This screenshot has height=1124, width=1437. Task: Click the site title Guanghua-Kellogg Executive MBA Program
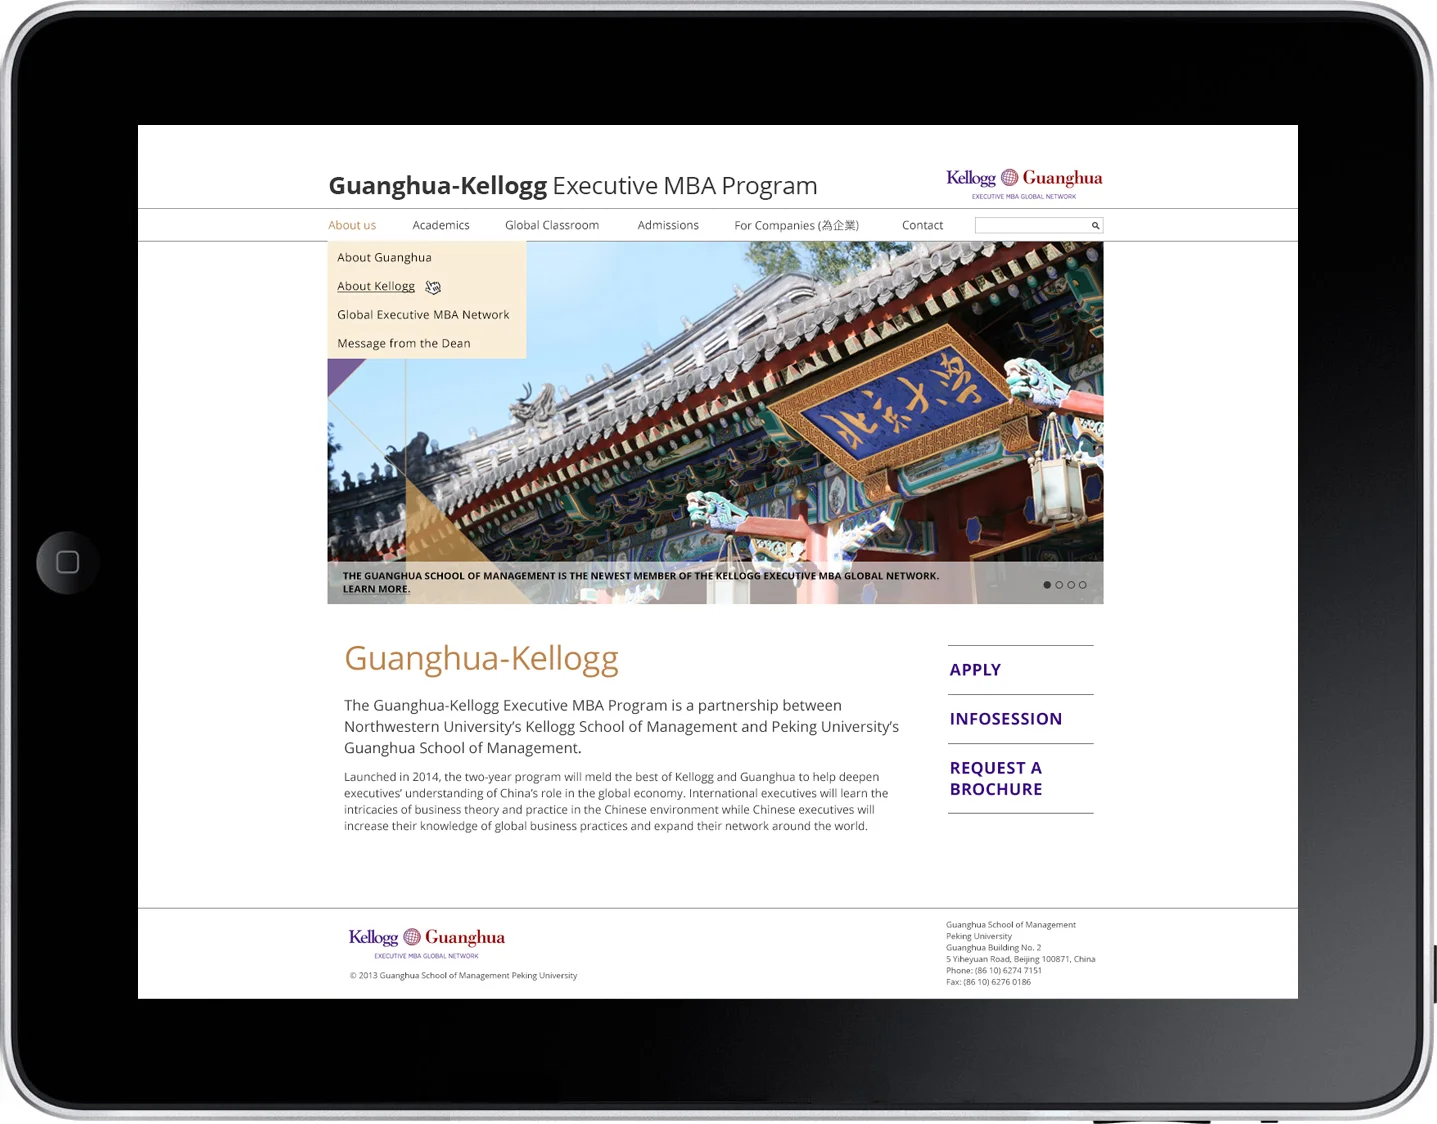[x=573, y=186]
